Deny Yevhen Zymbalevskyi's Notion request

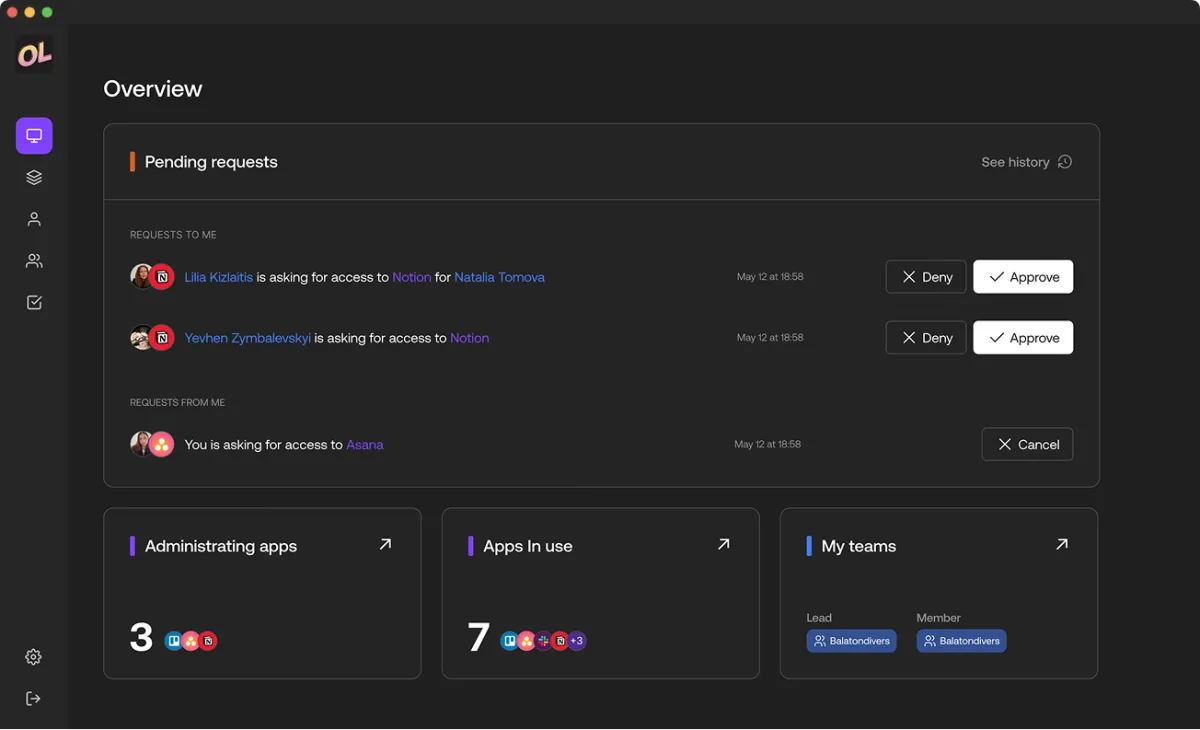(x=926, y=338)
